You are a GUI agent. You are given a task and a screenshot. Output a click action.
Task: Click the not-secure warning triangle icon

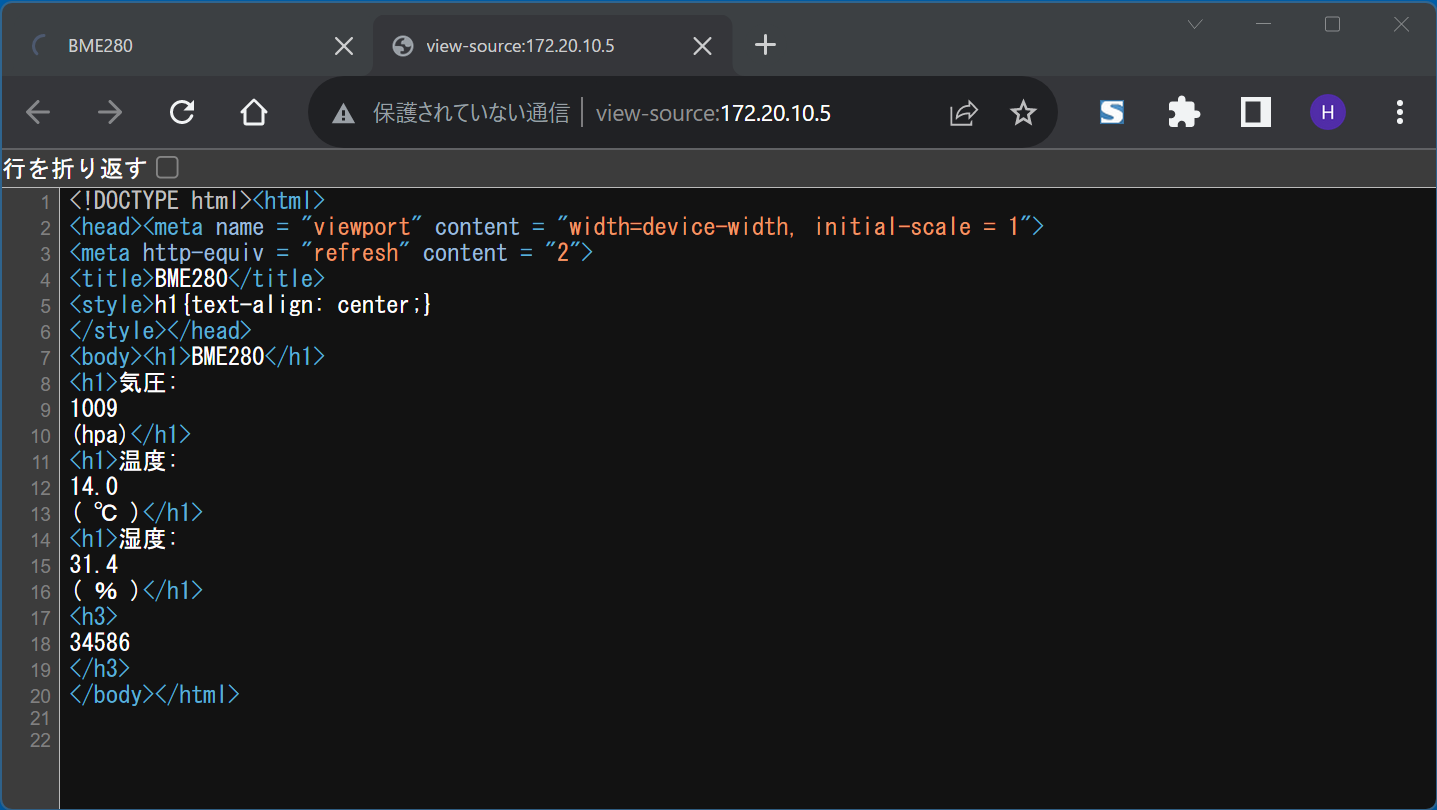point(343,113)
